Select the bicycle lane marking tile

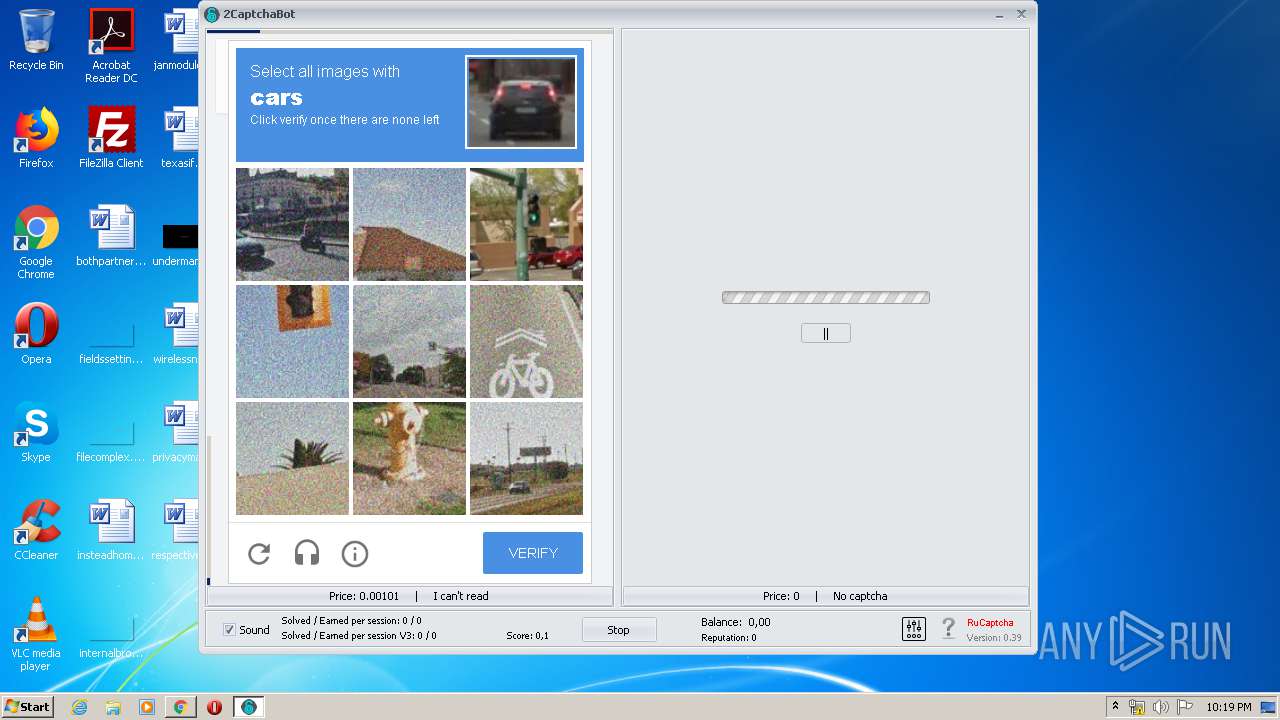pyautogui.click(x=526, y=341)
